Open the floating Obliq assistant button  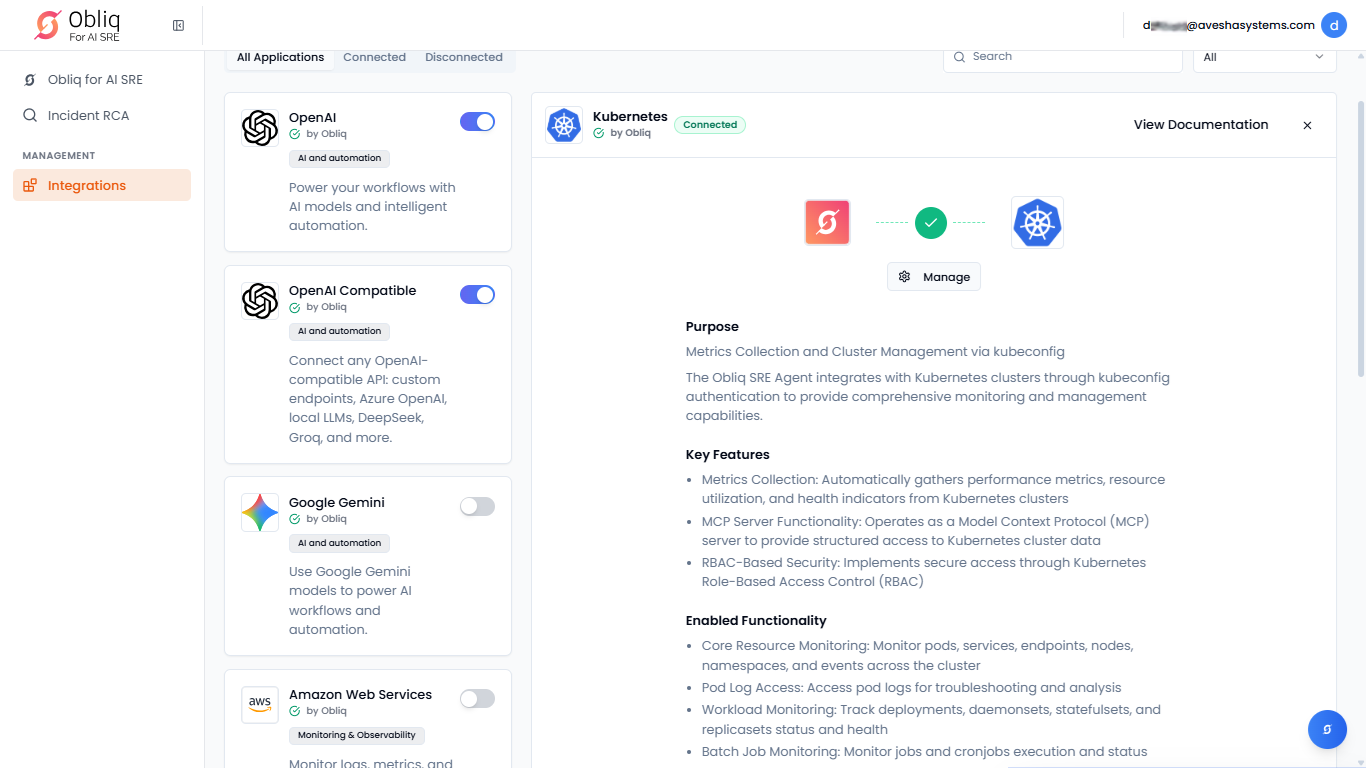(1327, 729)
